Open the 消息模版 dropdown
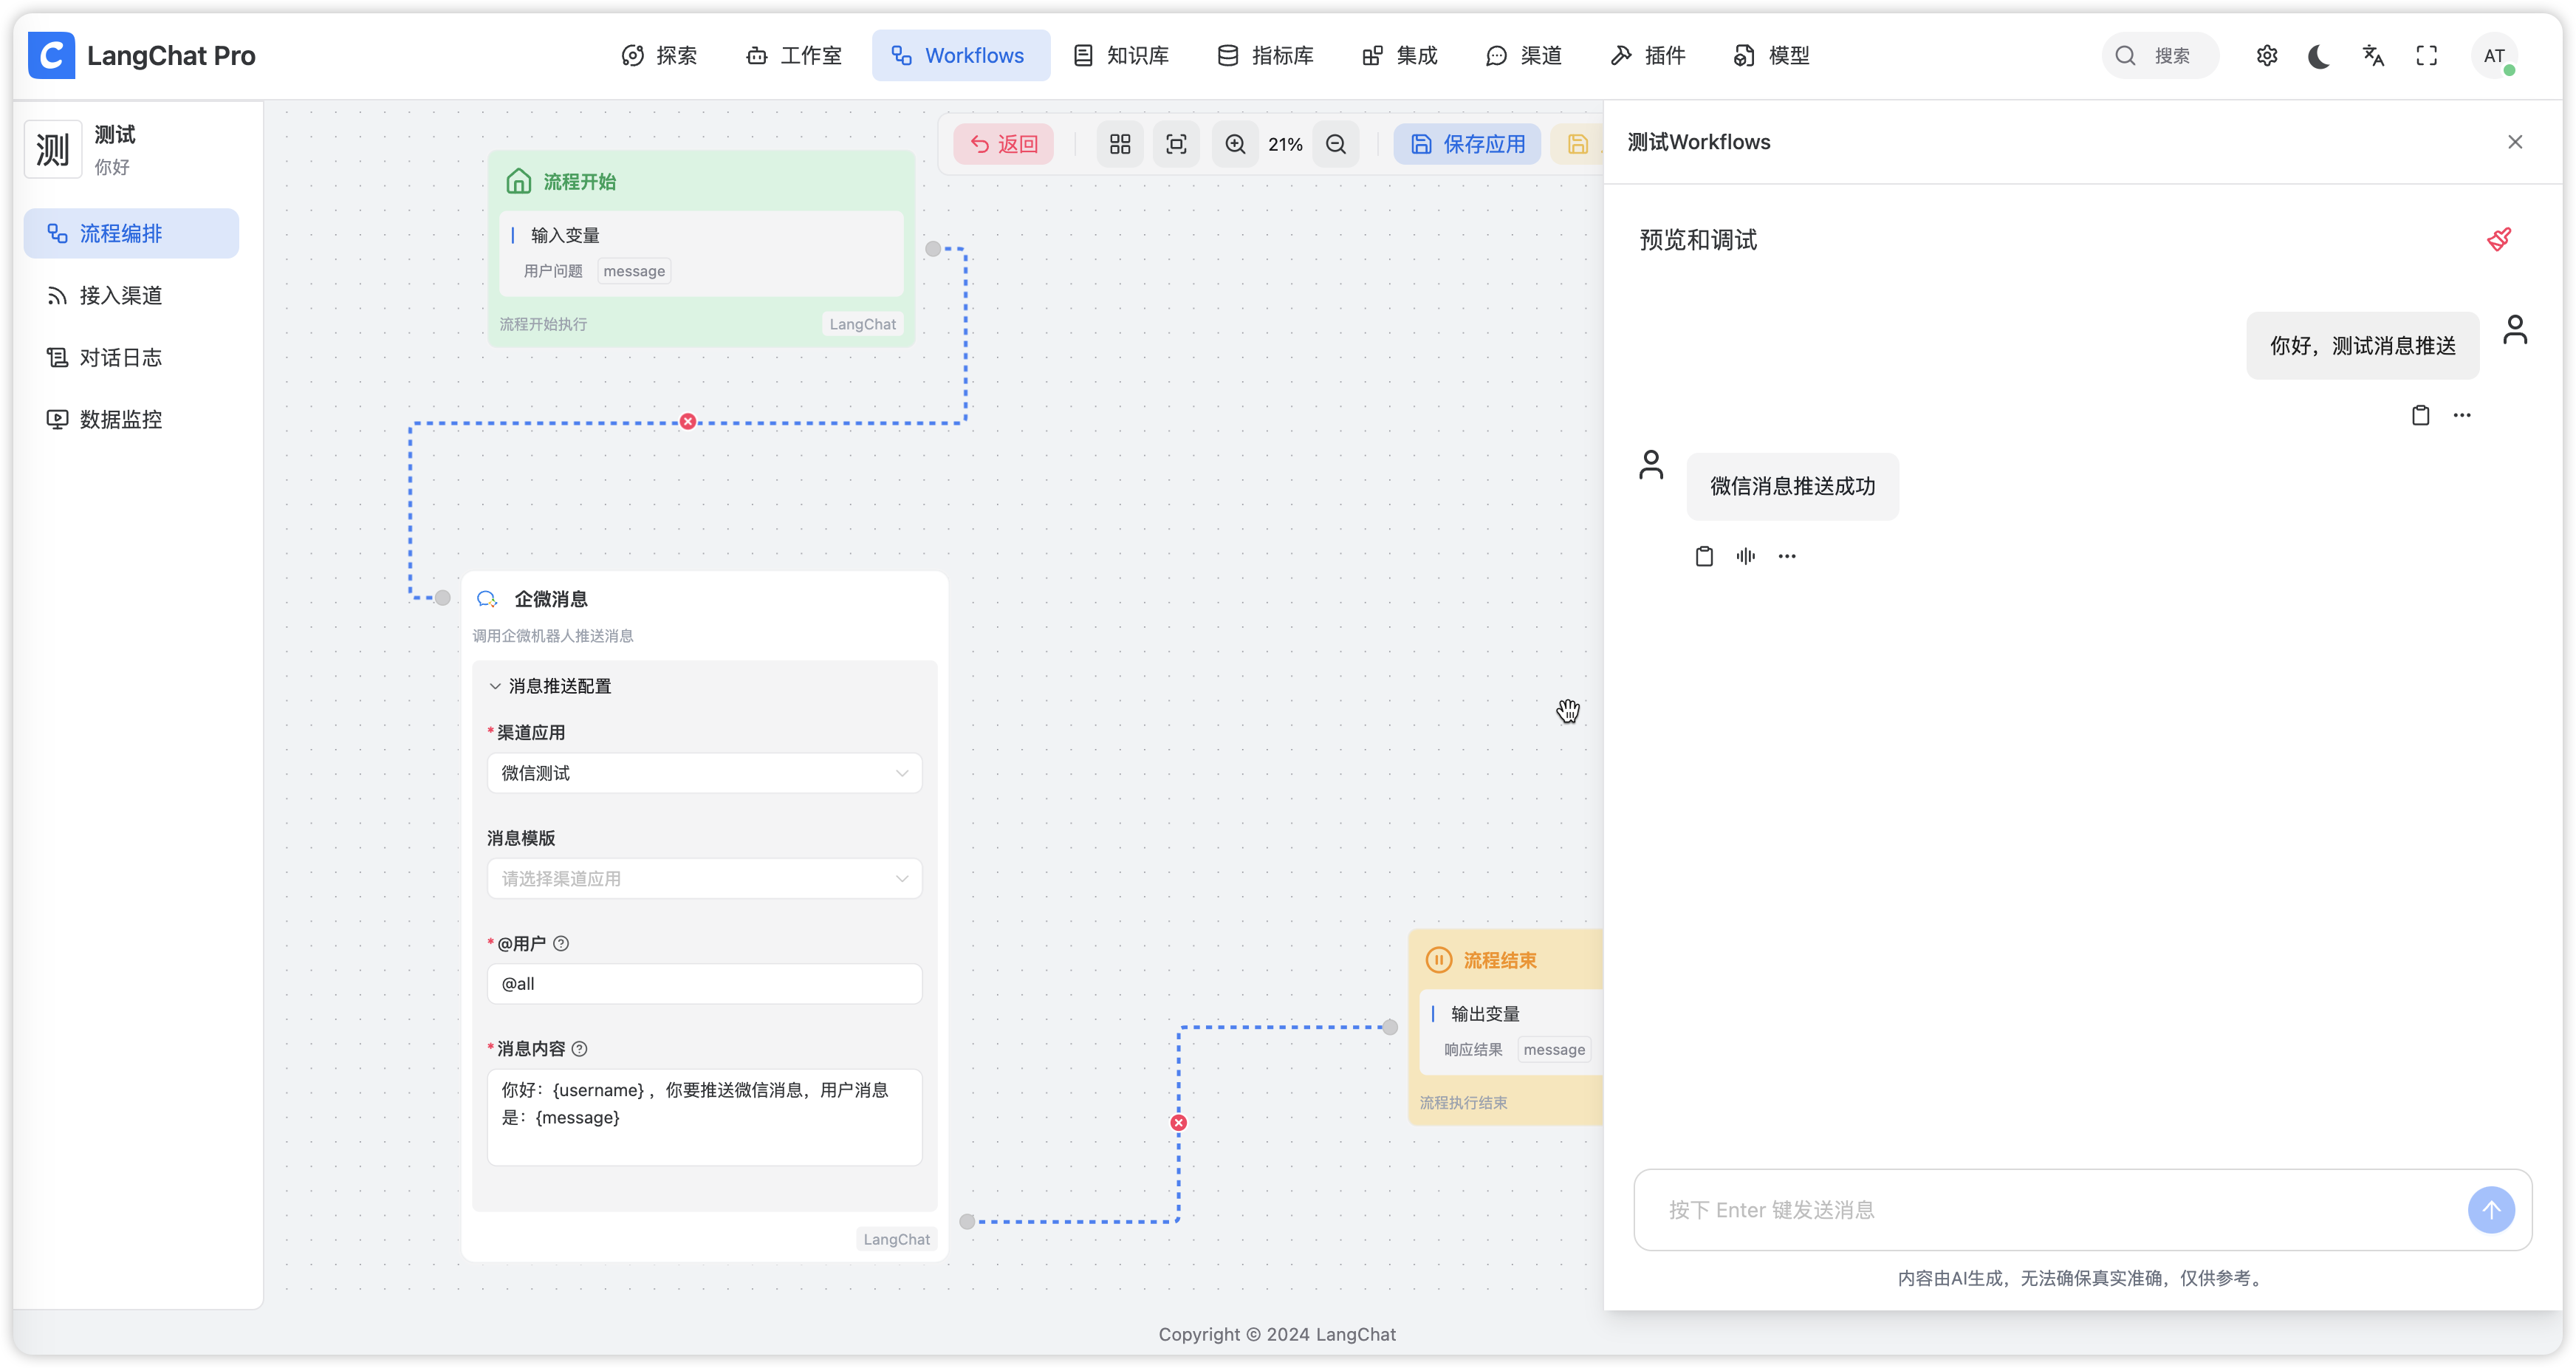 (x=704, y=878)
